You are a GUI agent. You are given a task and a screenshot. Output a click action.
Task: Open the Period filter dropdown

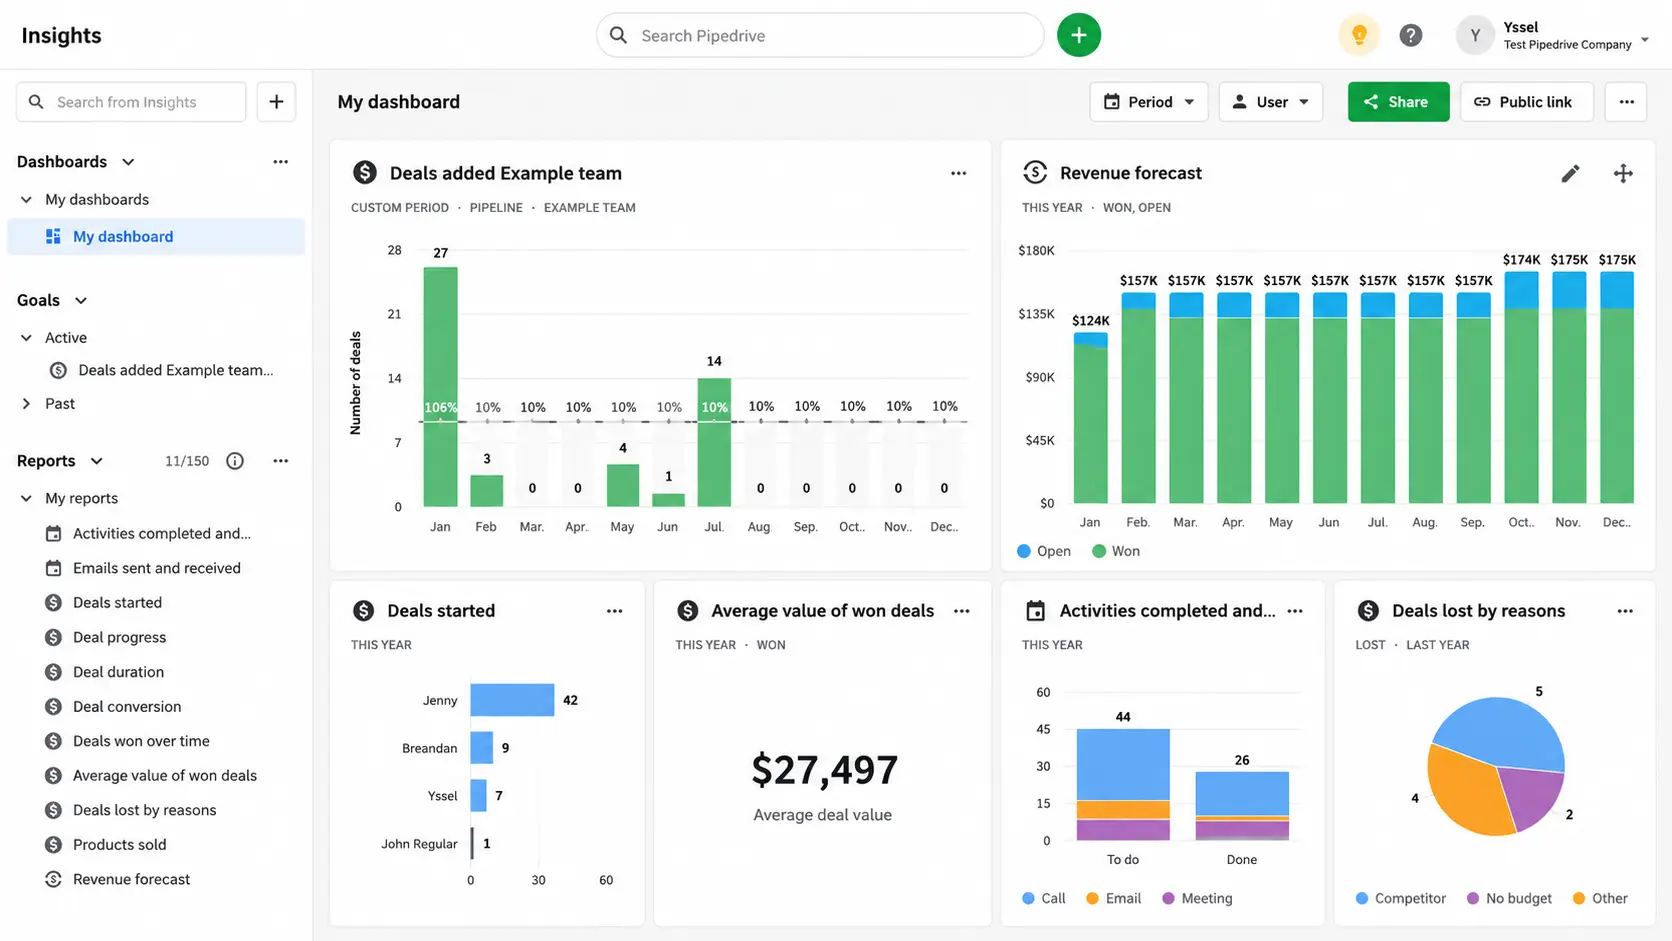click(x=1148, y=102)
